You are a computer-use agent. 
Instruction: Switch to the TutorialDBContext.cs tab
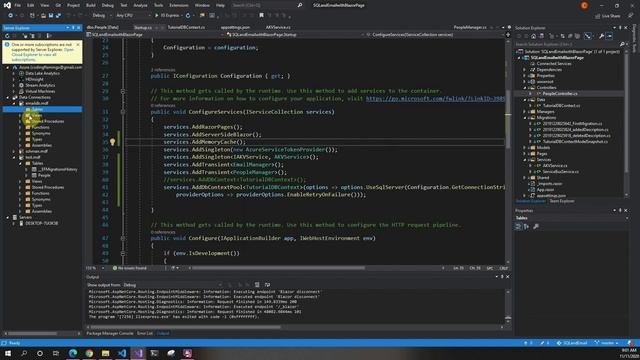[186, 27]
